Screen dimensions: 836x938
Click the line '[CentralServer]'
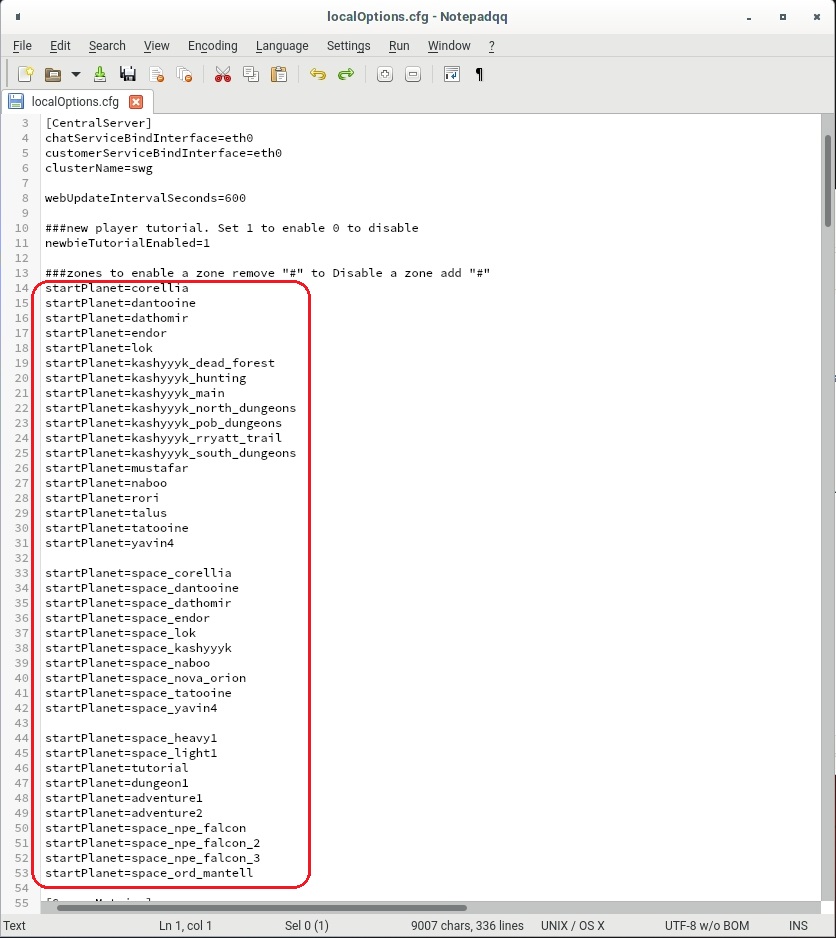click(98, 123)
